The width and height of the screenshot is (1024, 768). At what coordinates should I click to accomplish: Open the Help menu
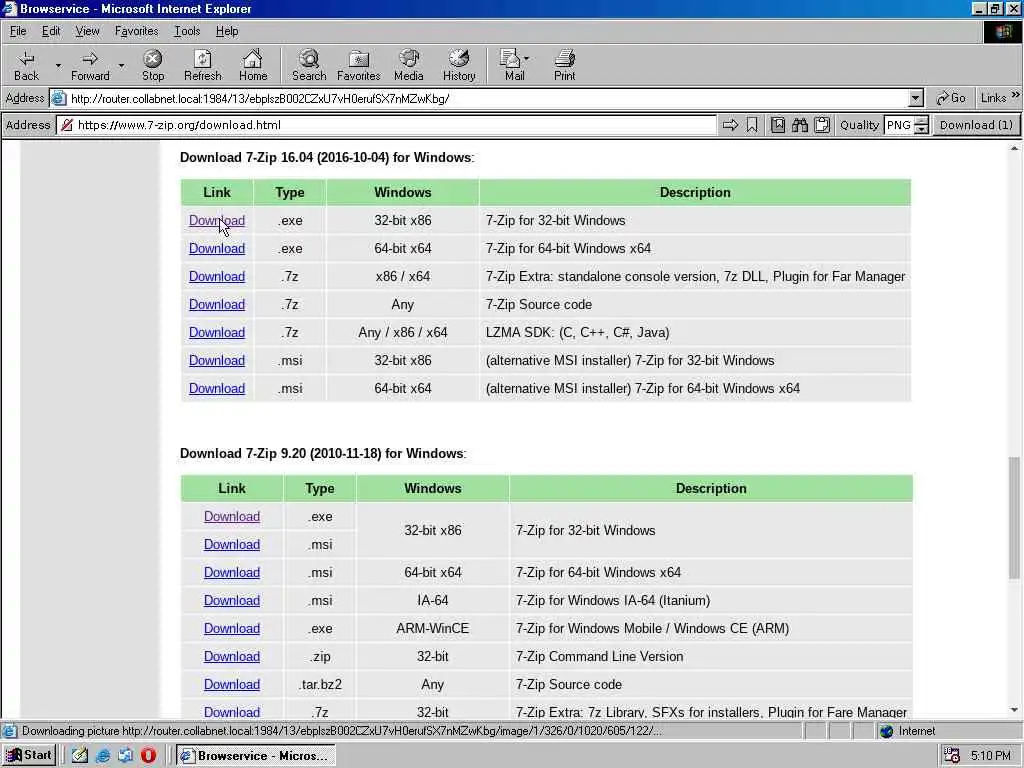tap(227, 31)
